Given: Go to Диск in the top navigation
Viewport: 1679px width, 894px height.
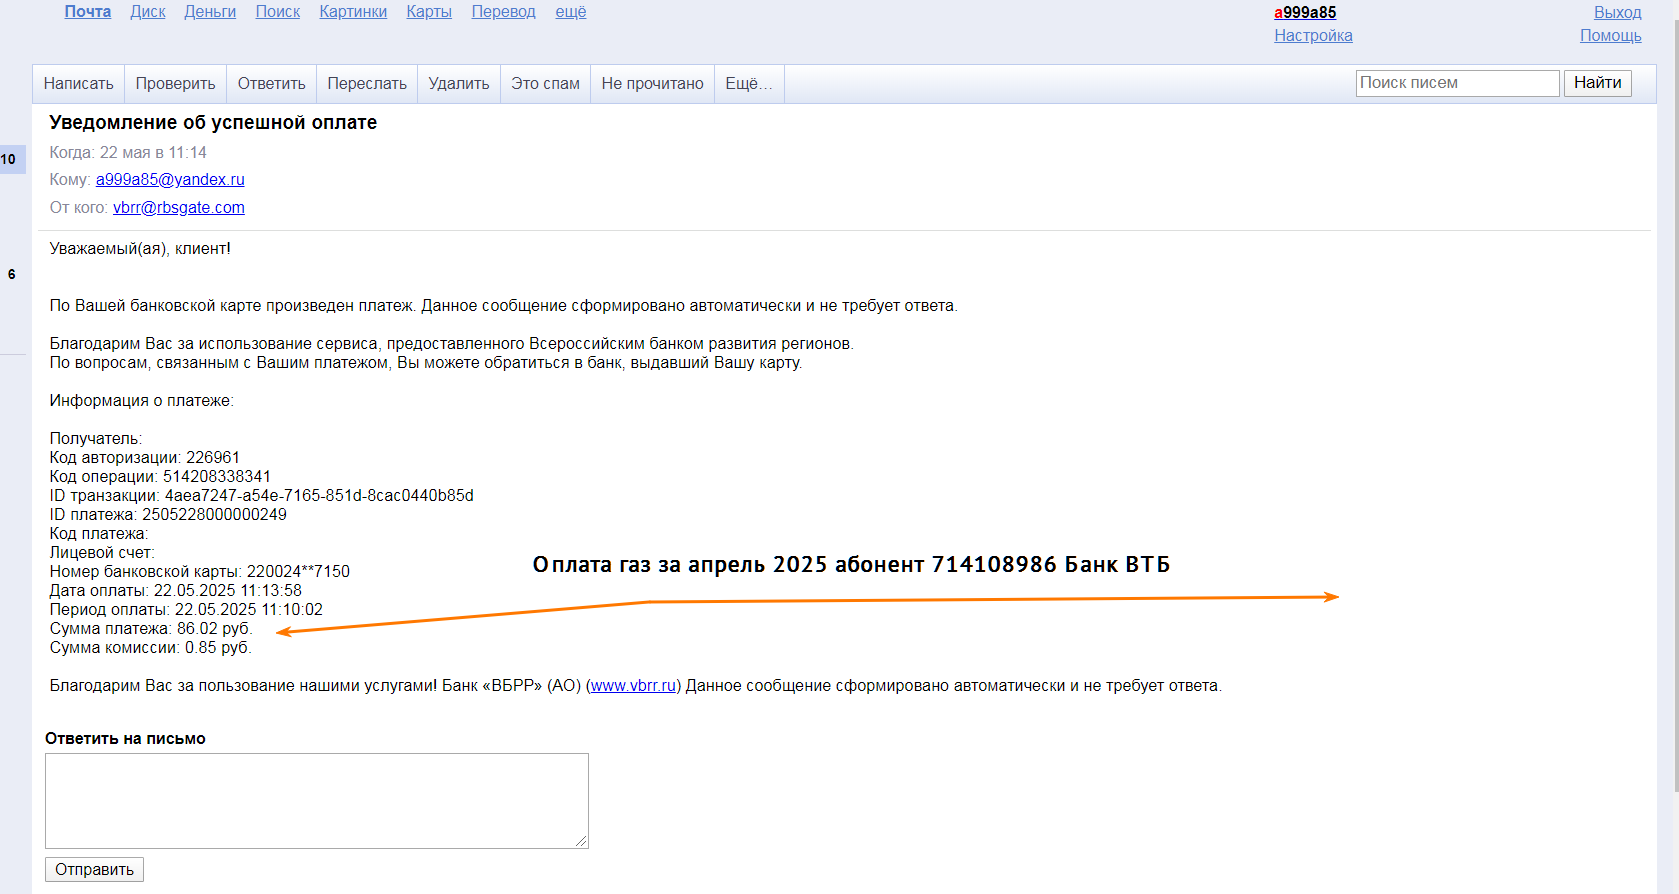Looking at the screenshot, I should coord(148,12).
